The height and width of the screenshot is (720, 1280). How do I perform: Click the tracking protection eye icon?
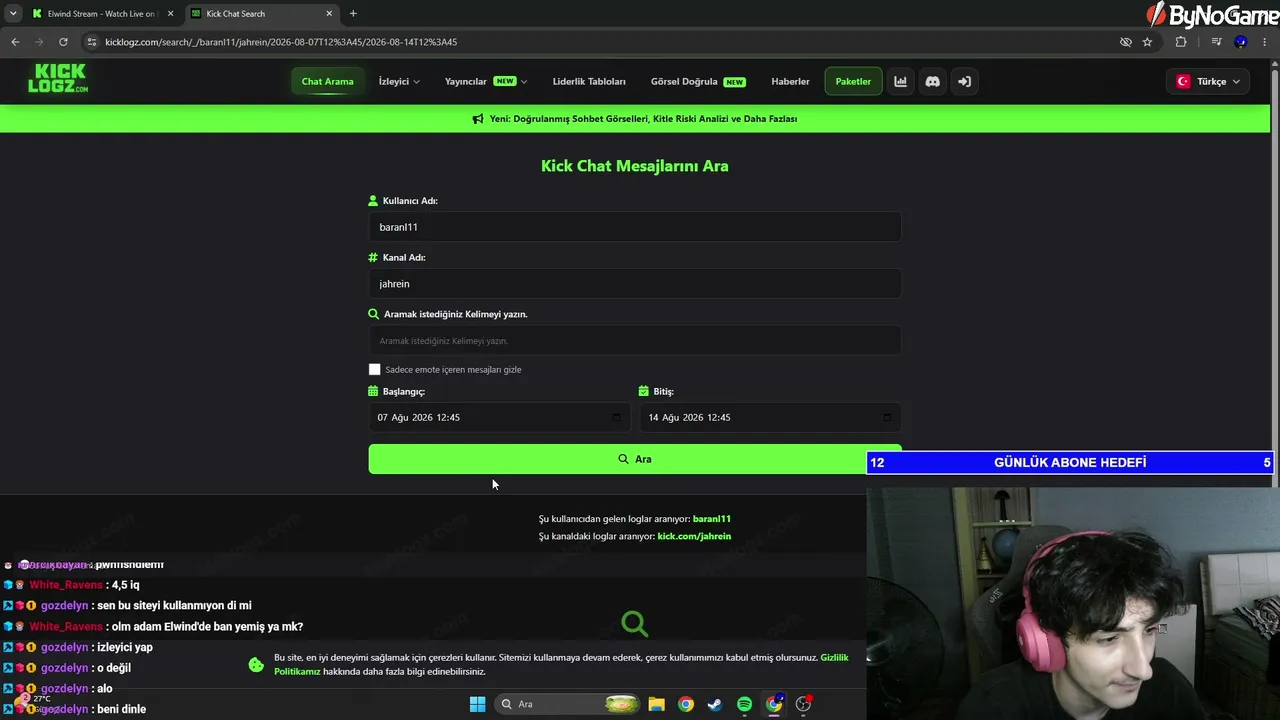pos(1125,42)
